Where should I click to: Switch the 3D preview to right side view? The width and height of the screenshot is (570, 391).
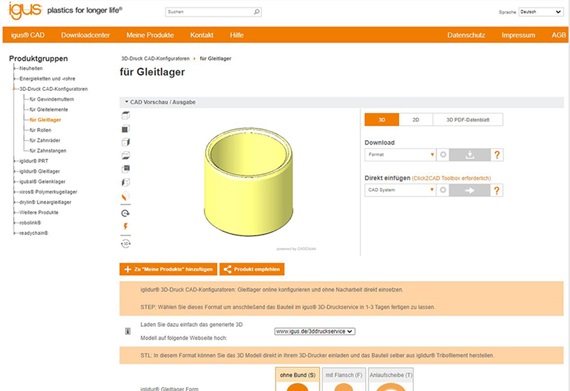125,142
